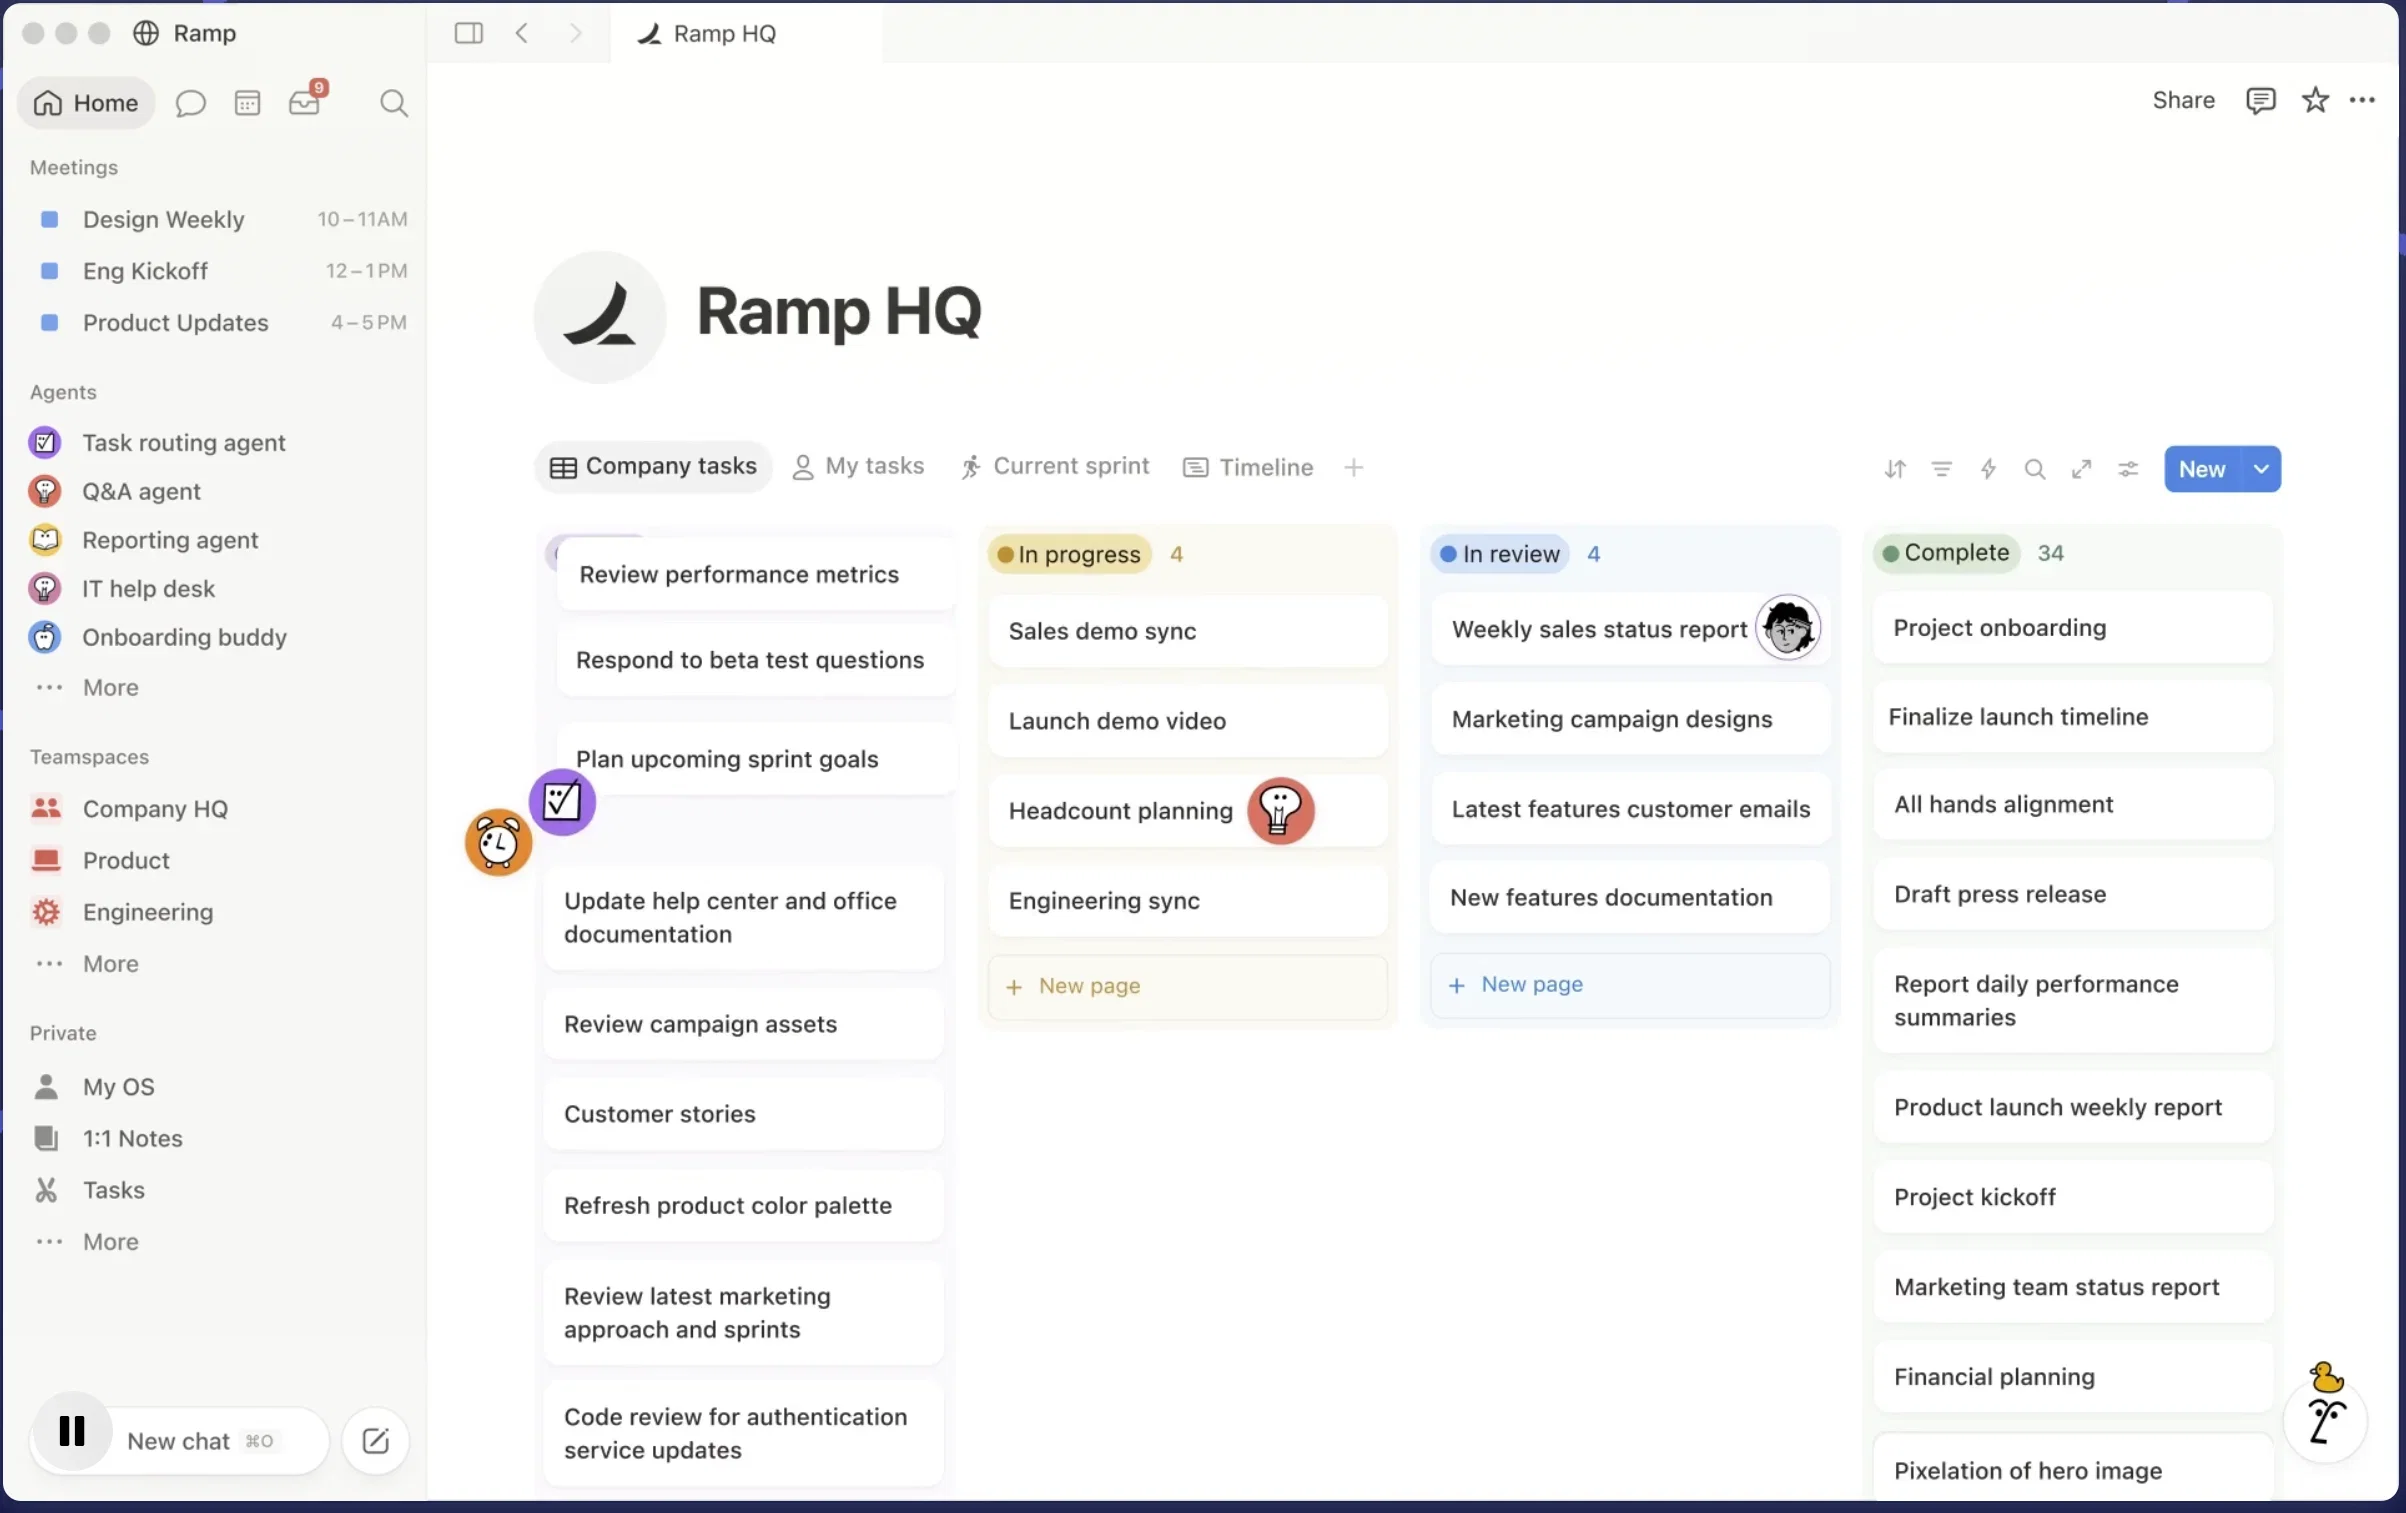2406x1513 pixels.
Task: Click the avatar on Weekly sales status report
Action: [x=1788, y=628]
